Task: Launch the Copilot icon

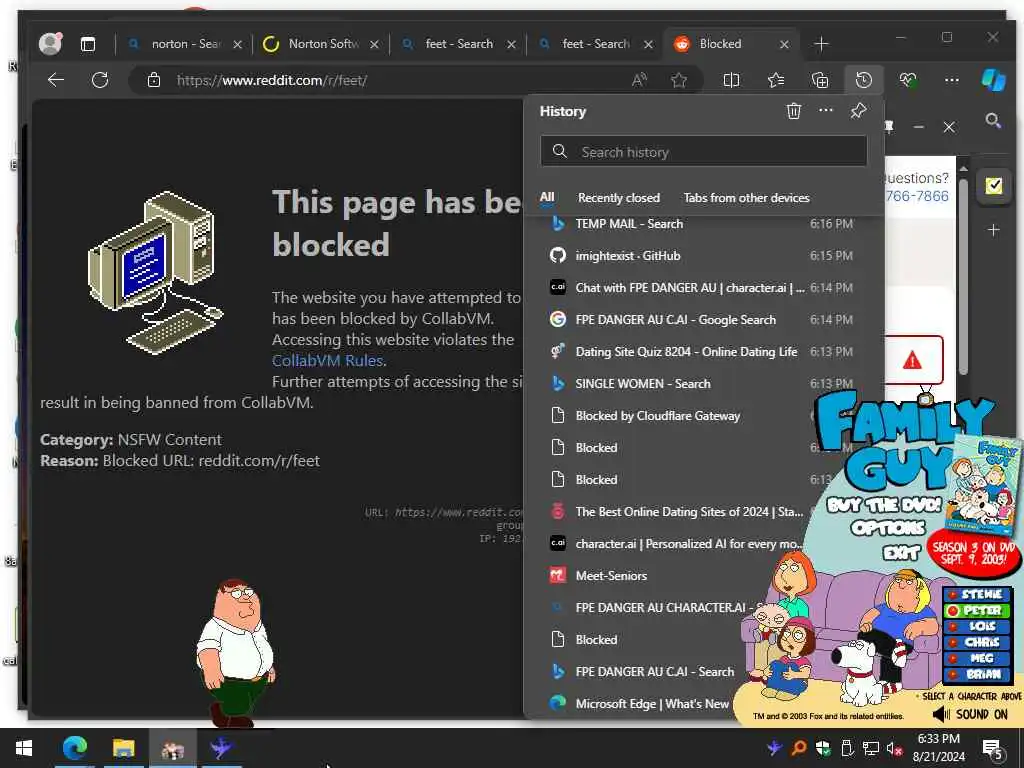Action: point(993,80)
